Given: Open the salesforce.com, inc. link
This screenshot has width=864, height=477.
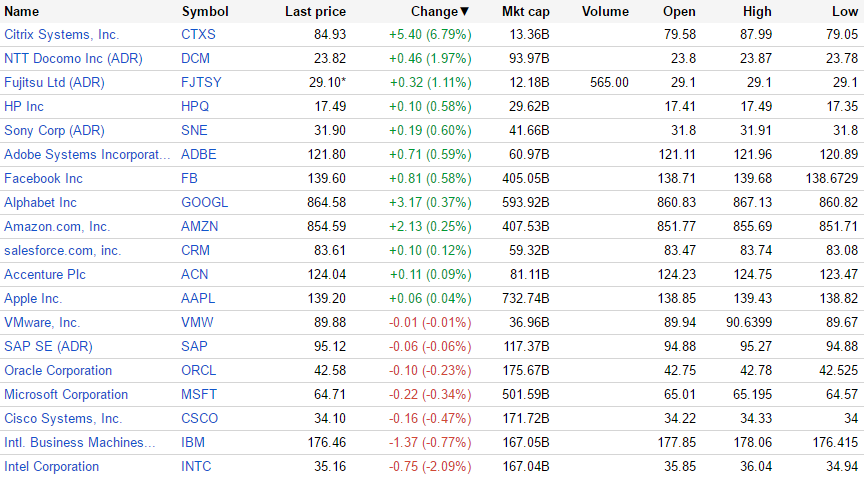Looking at the screenshot, I should click(x=62, y=251).
